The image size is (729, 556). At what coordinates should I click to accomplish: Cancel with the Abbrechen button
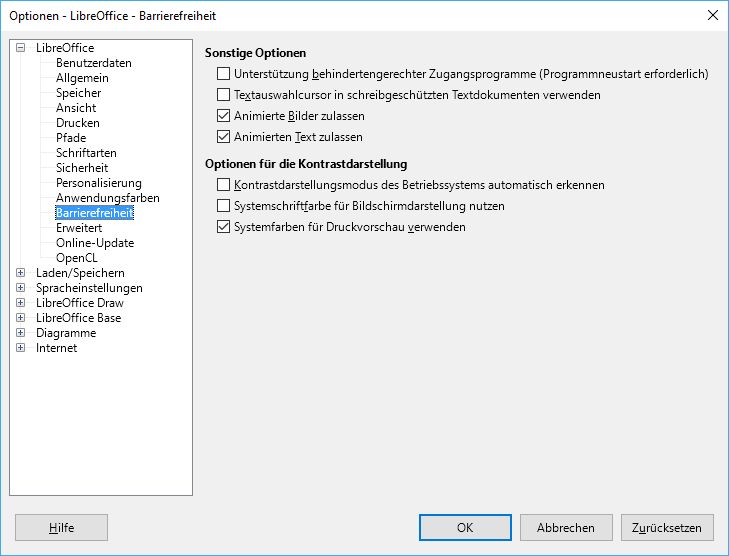pyautogui.click(x=566, y=528)
